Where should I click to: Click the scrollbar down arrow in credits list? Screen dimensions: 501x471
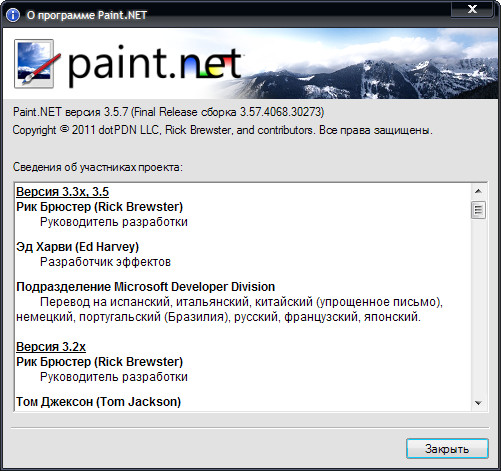tap(478, 403)
